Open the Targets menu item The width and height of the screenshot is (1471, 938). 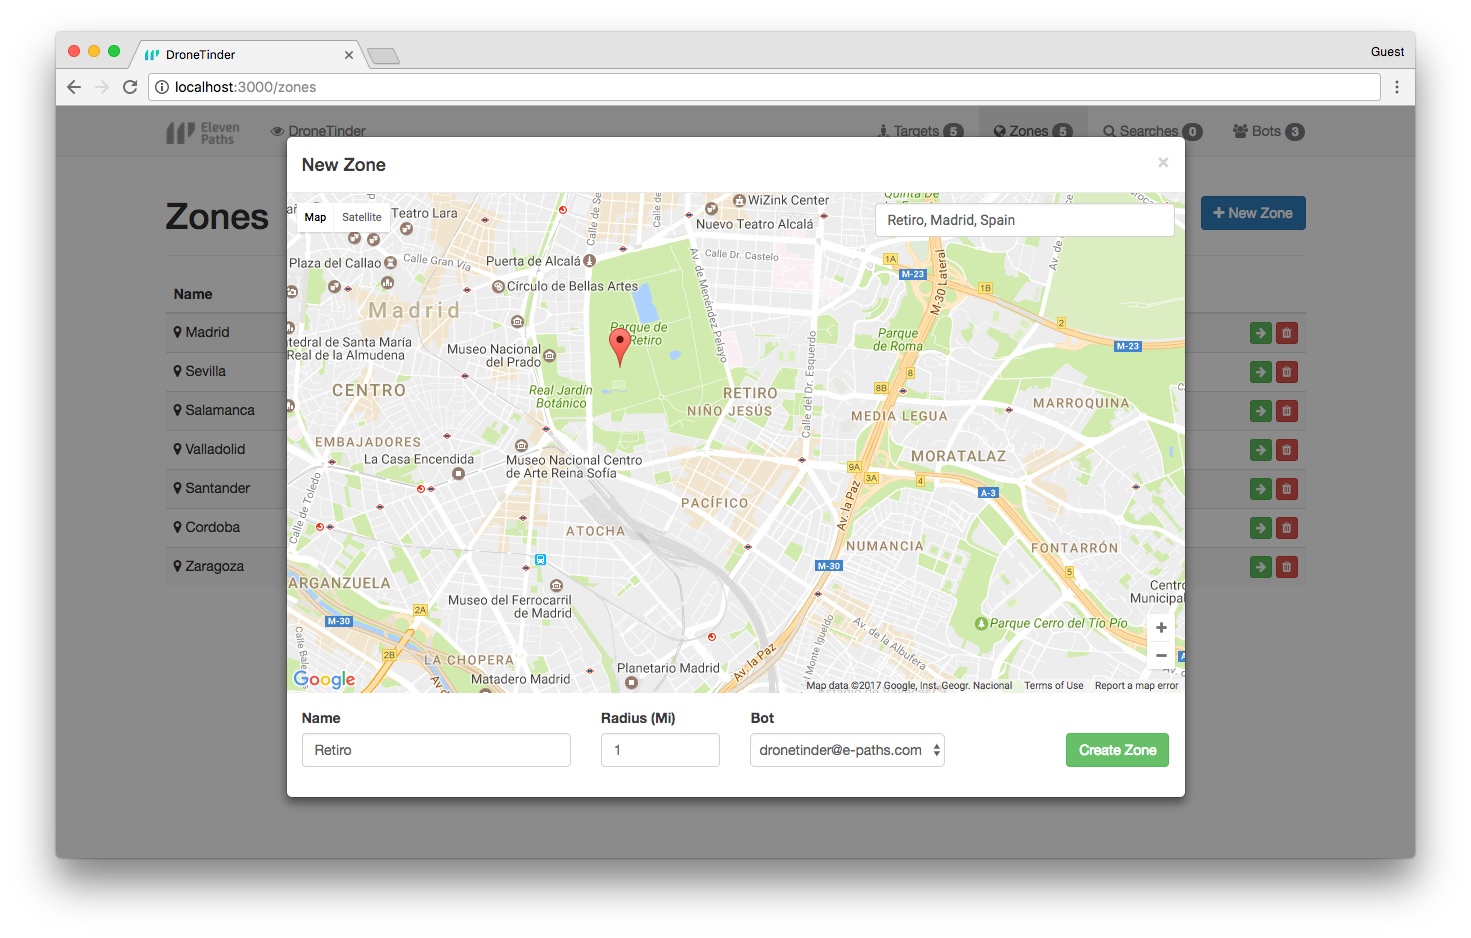click(920, 131)
